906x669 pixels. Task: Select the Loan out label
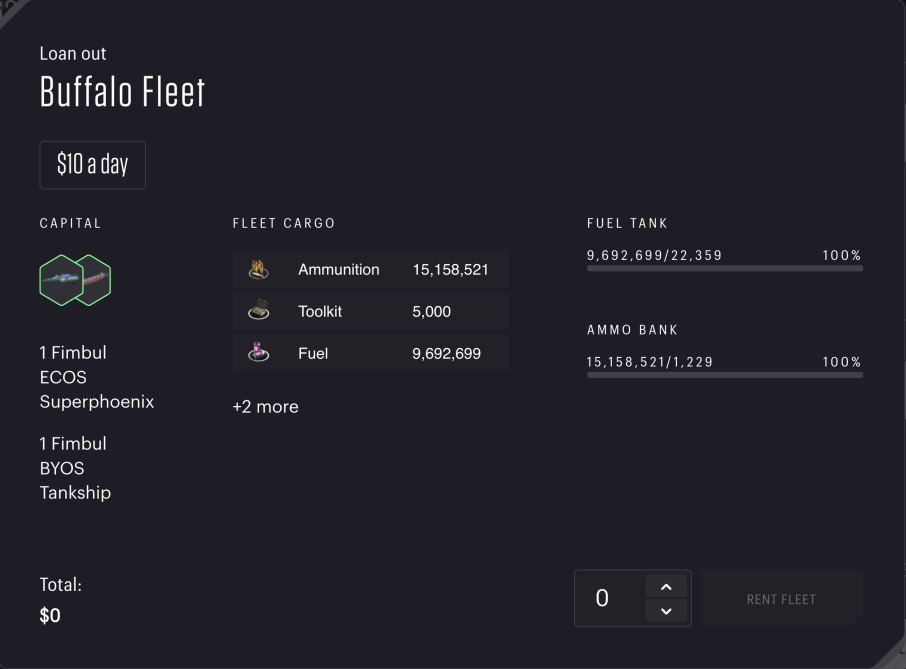tap(71, 53)
